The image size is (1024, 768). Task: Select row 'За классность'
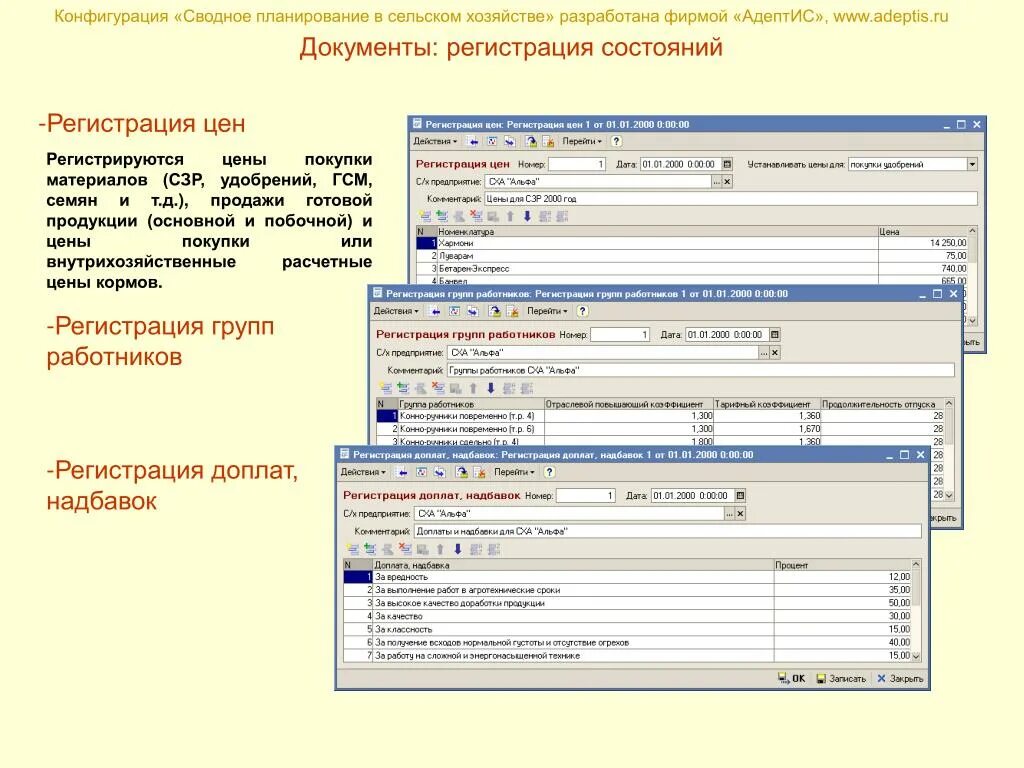[627, 629]
